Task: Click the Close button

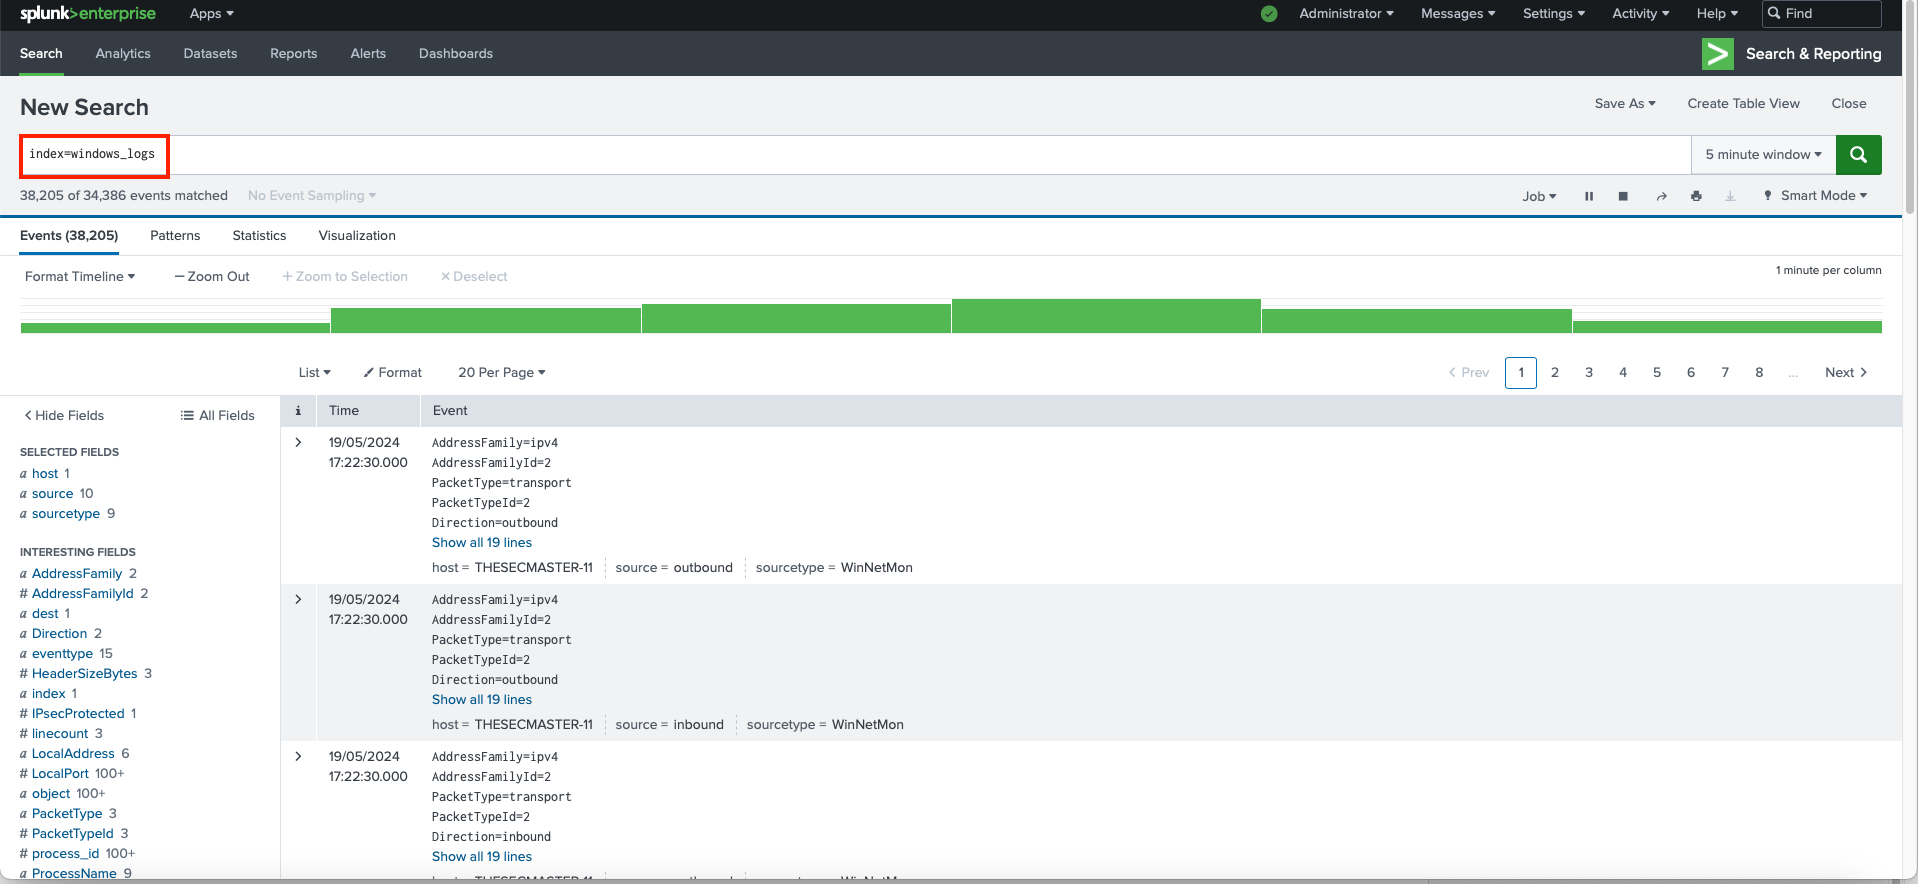Action: coord(1849,104)
